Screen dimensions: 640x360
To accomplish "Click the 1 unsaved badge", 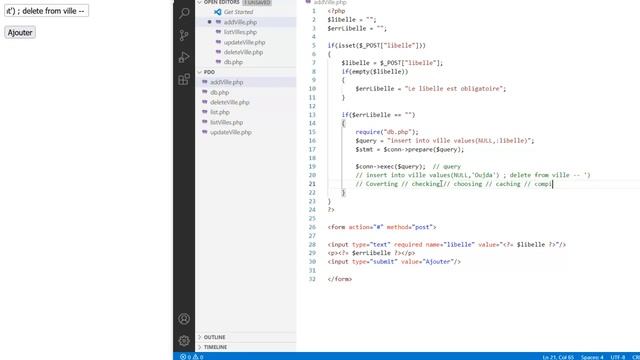I will [257, 2].
